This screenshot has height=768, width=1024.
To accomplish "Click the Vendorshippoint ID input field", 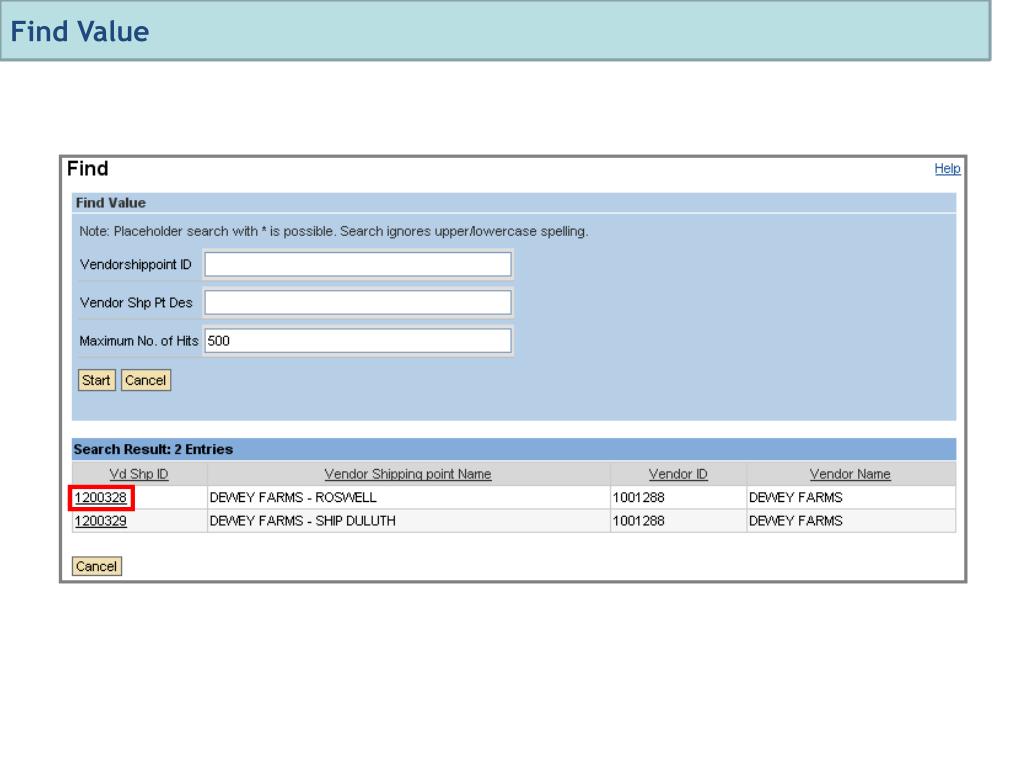I will pyautogui.click(x=357, y=265).
